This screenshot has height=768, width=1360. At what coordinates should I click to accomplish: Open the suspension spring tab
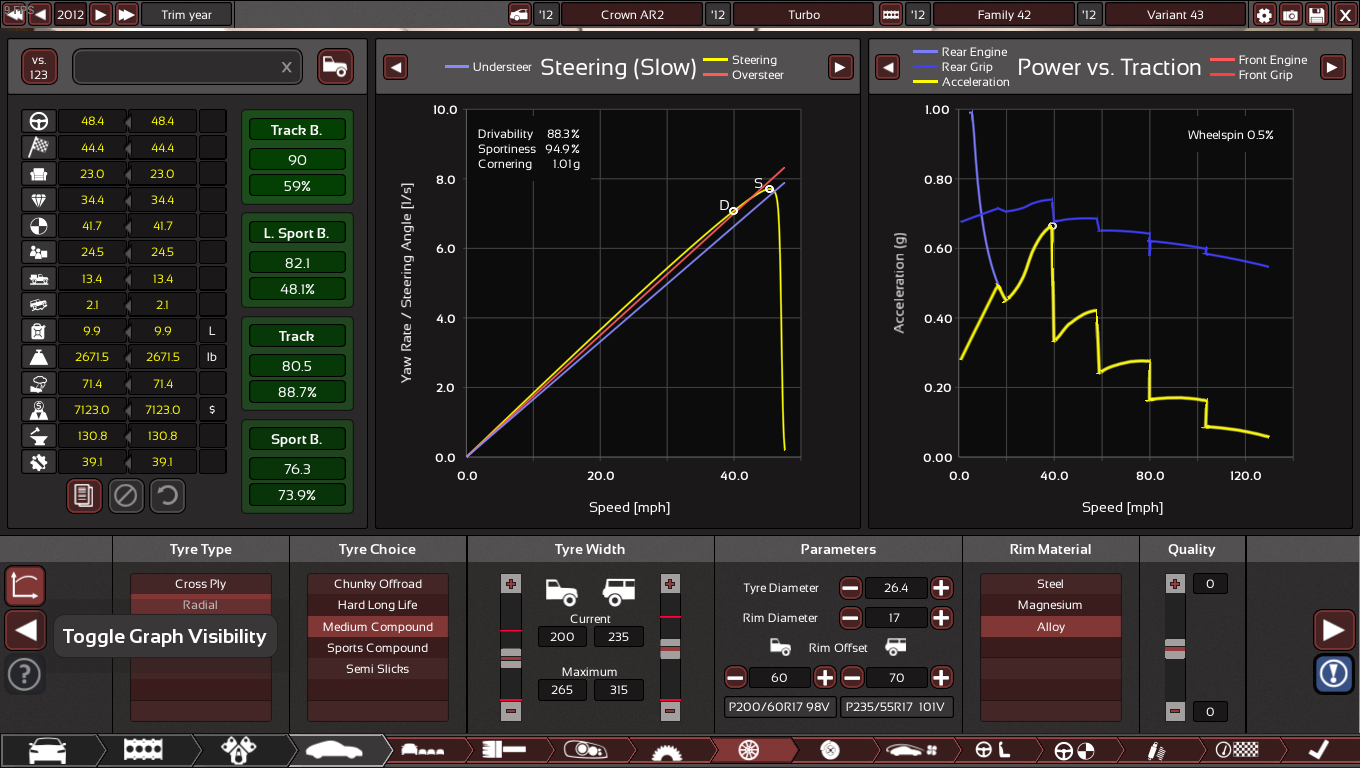[1159, 751]
